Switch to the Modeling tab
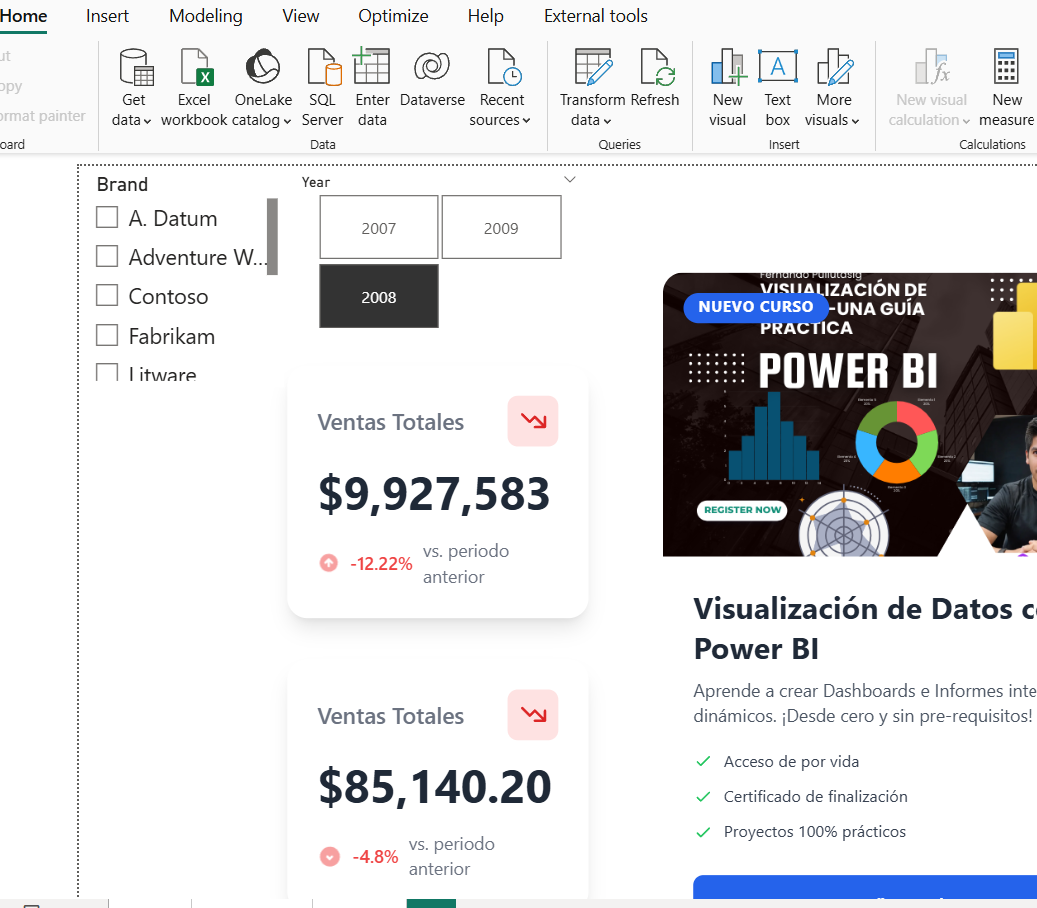The image size is (1037, 908). [x=206, y=16]
